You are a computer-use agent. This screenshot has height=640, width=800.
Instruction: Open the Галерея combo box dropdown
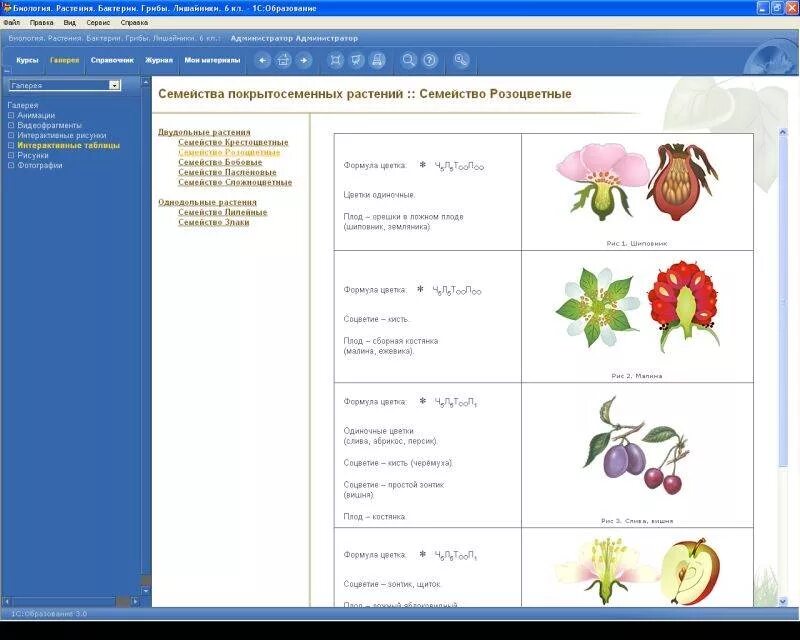coord(115,85)
